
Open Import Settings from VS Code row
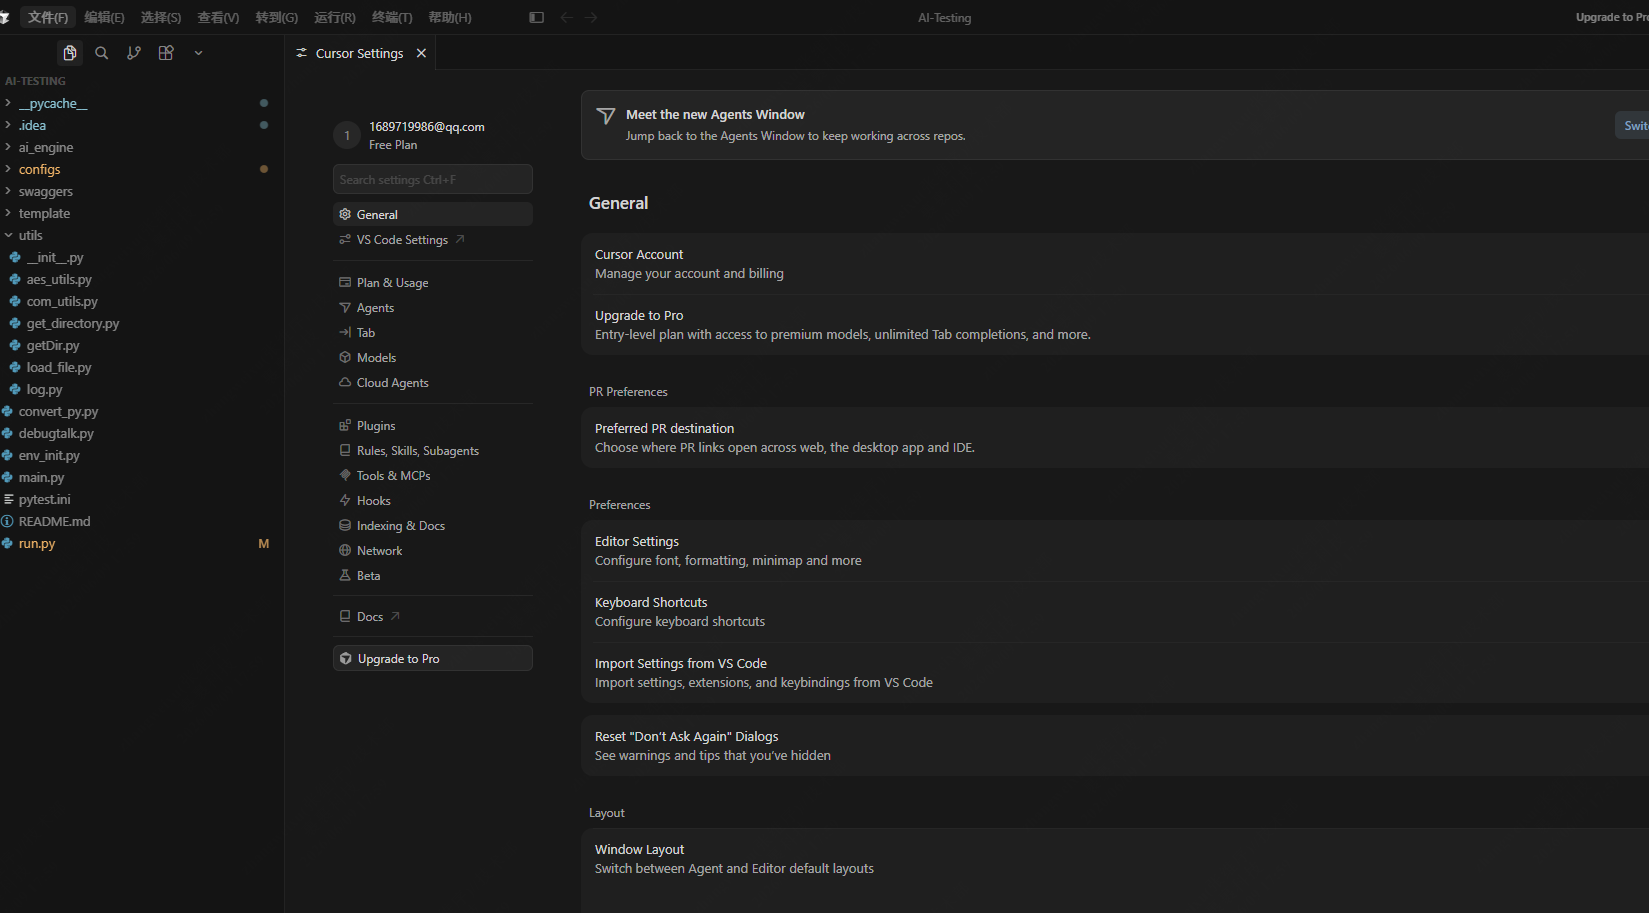(x=1115, y=673)
